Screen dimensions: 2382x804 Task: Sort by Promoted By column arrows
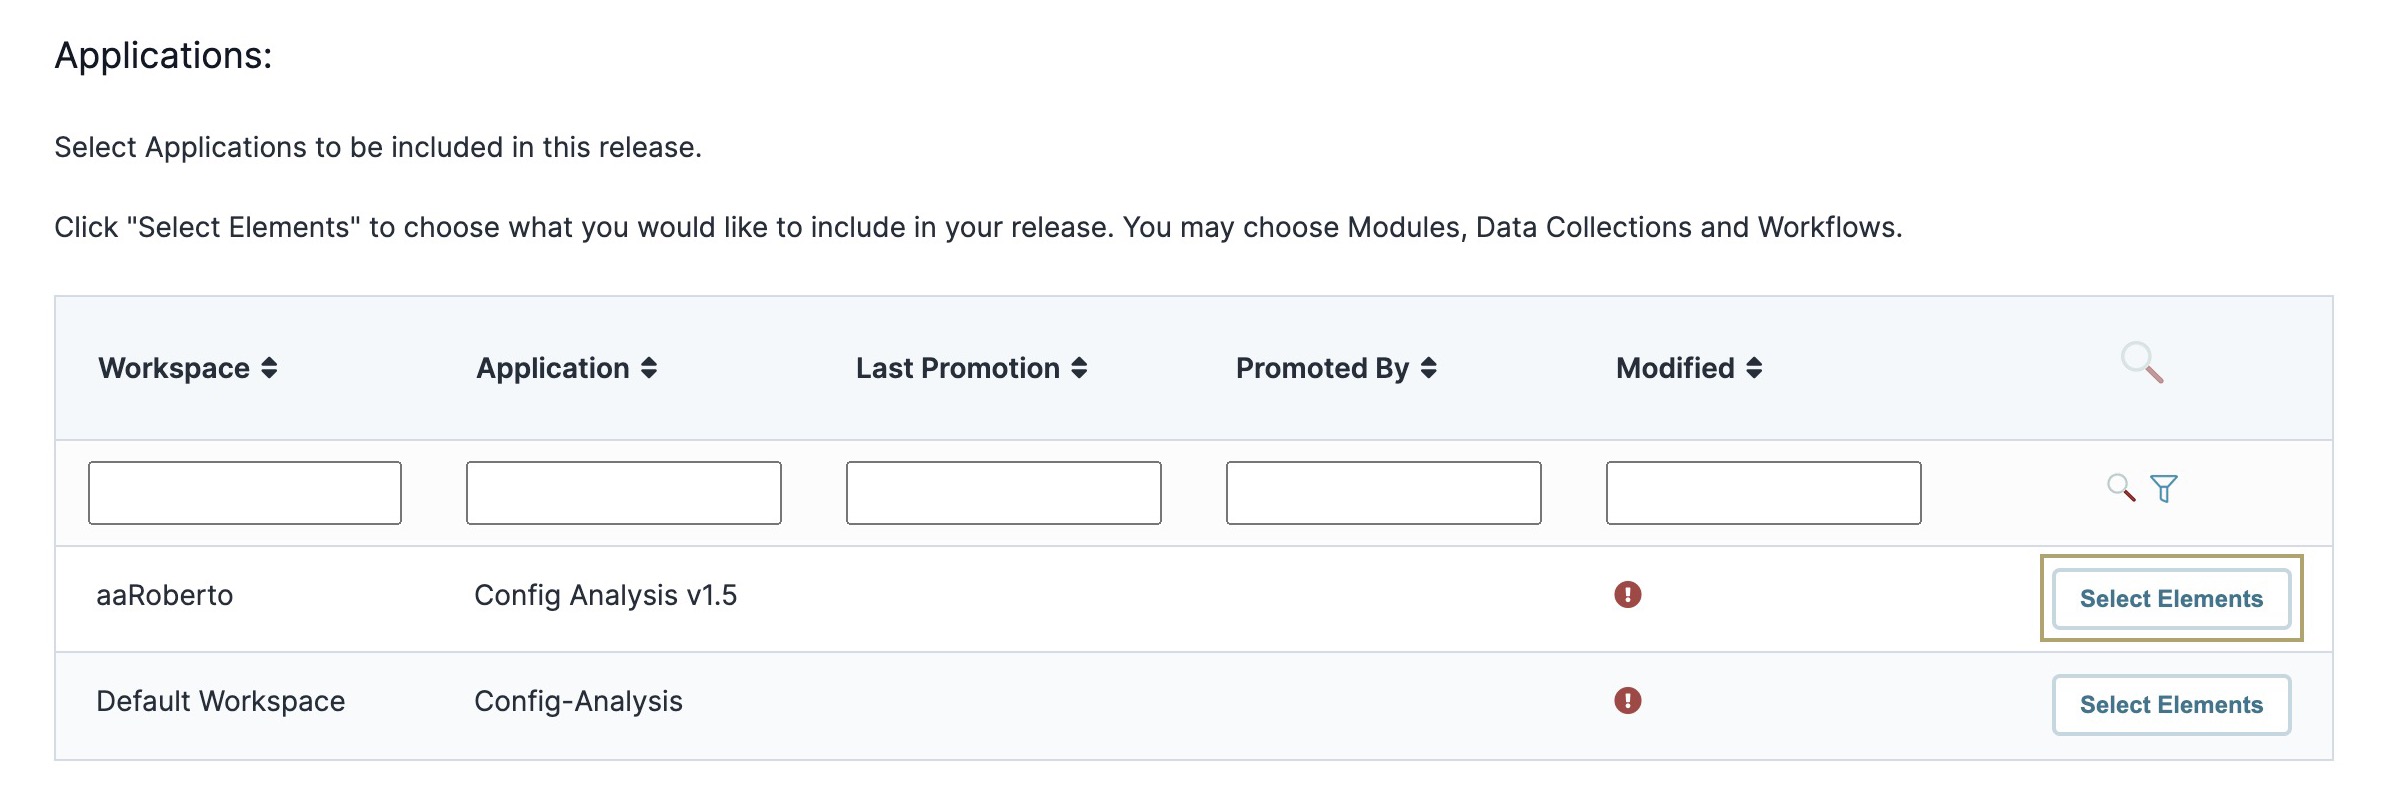1429,368
